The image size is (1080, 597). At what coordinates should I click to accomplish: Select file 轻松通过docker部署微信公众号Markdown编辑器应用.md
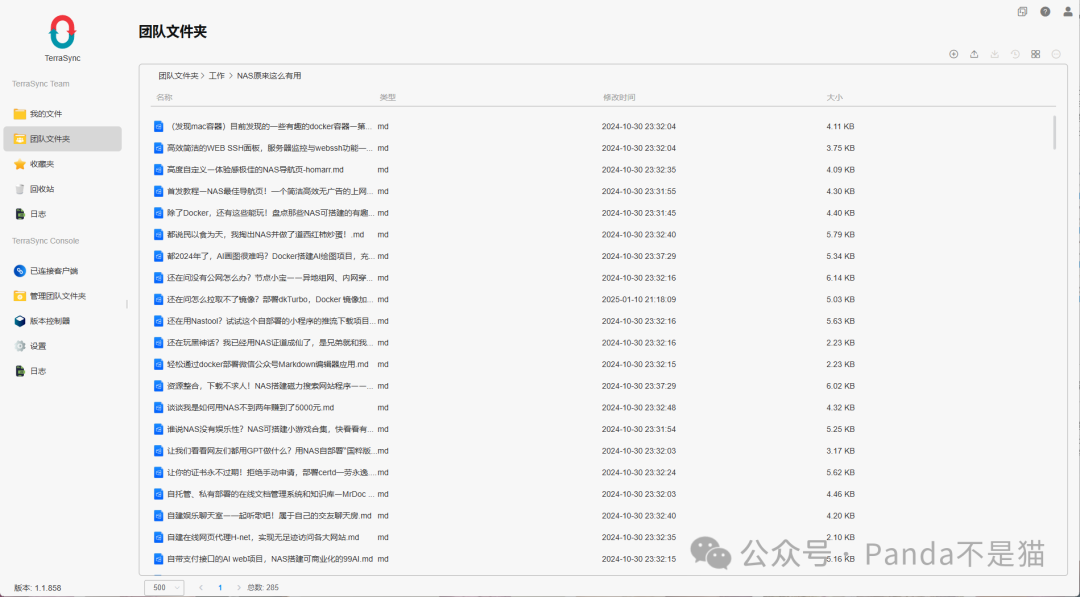(268, 364)
